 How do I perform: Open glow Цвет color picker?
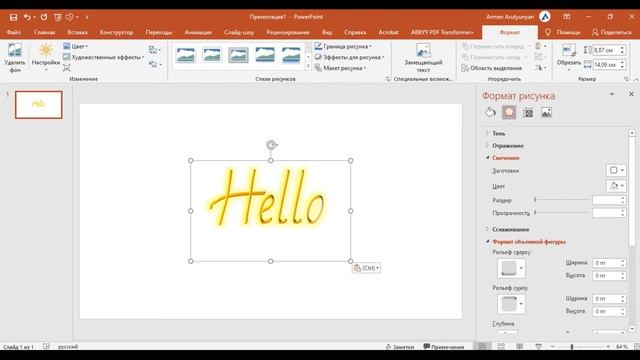616,186
